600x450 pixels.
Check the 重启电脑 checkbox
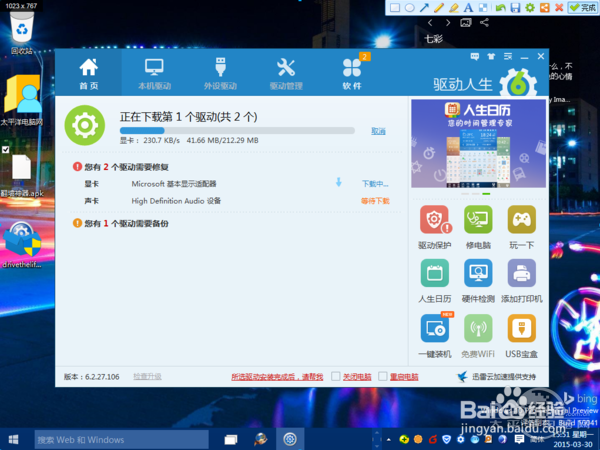pos(383,377)
